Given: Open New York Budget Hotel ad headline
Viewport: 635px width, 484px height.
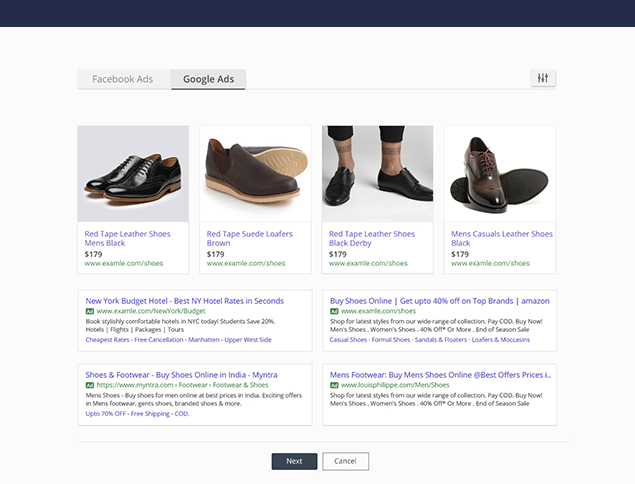Looking at the screenshot, I should [184, 301].
